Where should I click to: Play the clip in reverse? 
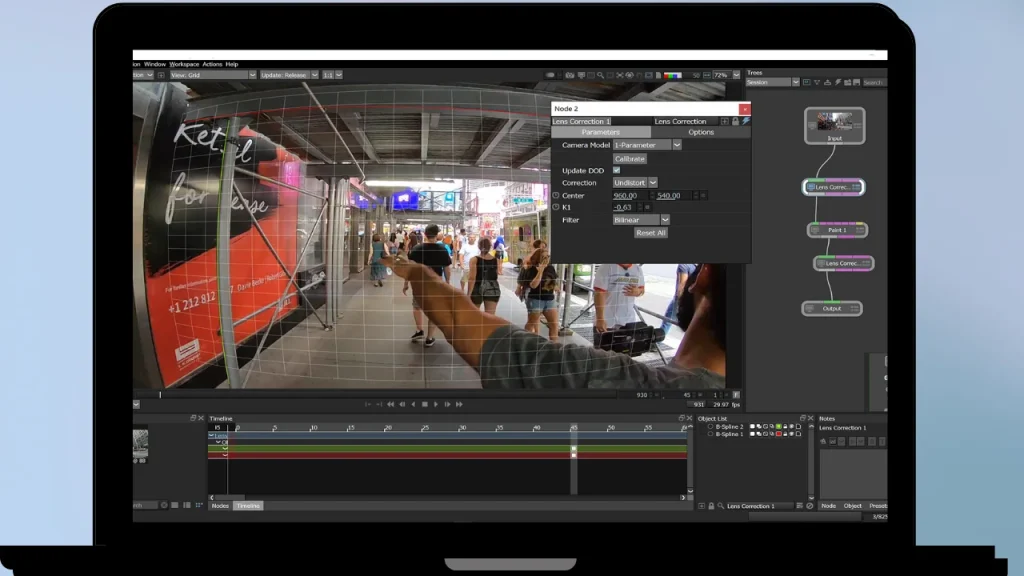[x=413, y=404]
